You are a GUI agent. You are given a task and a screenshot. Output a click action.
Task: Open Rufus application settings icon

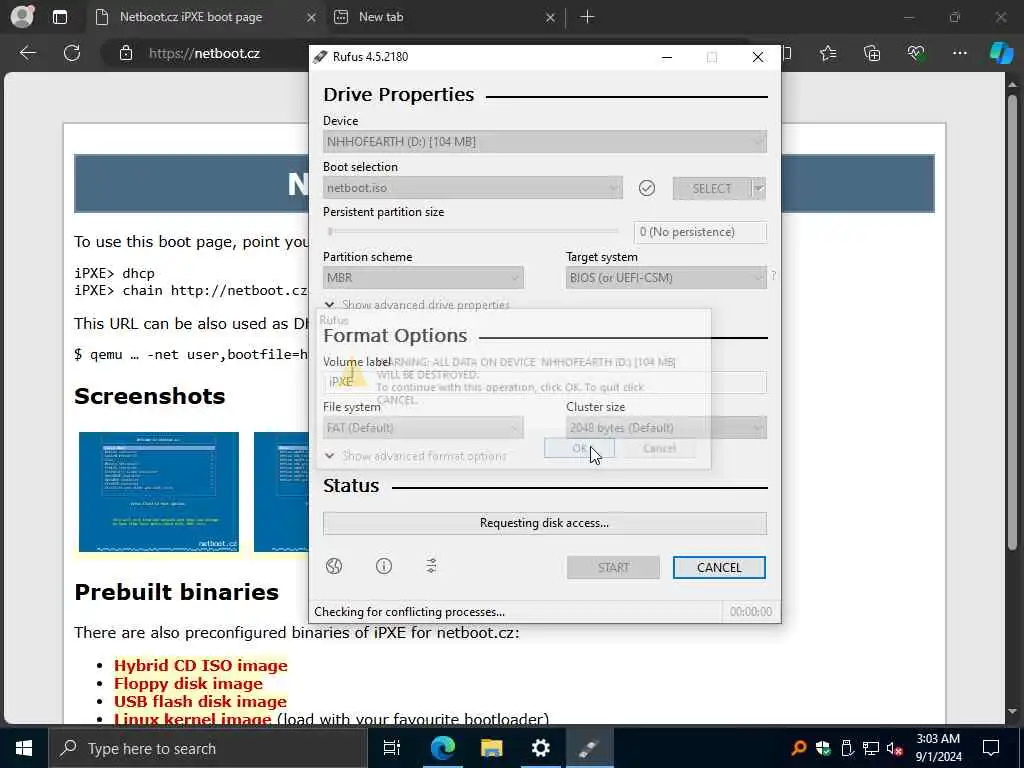coord(431,566)
